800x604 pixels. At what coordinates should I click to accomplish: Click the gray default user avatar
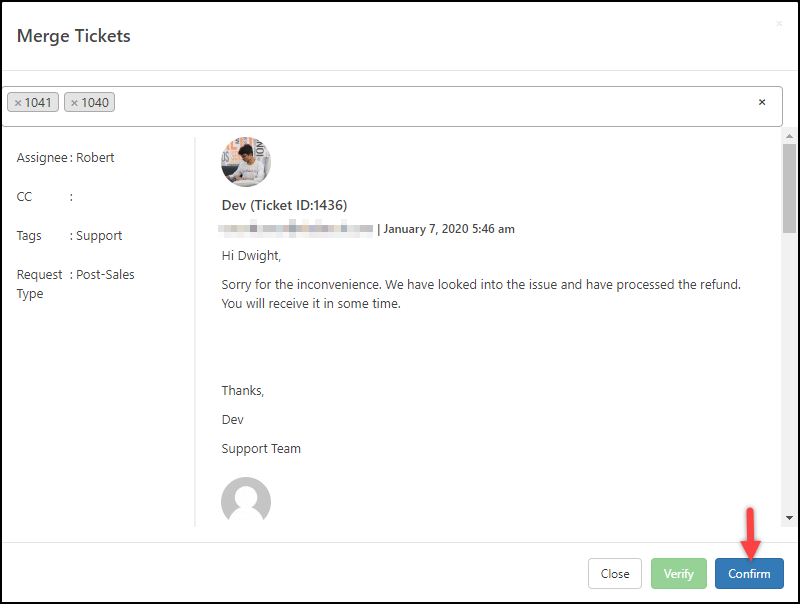(246, 501)
